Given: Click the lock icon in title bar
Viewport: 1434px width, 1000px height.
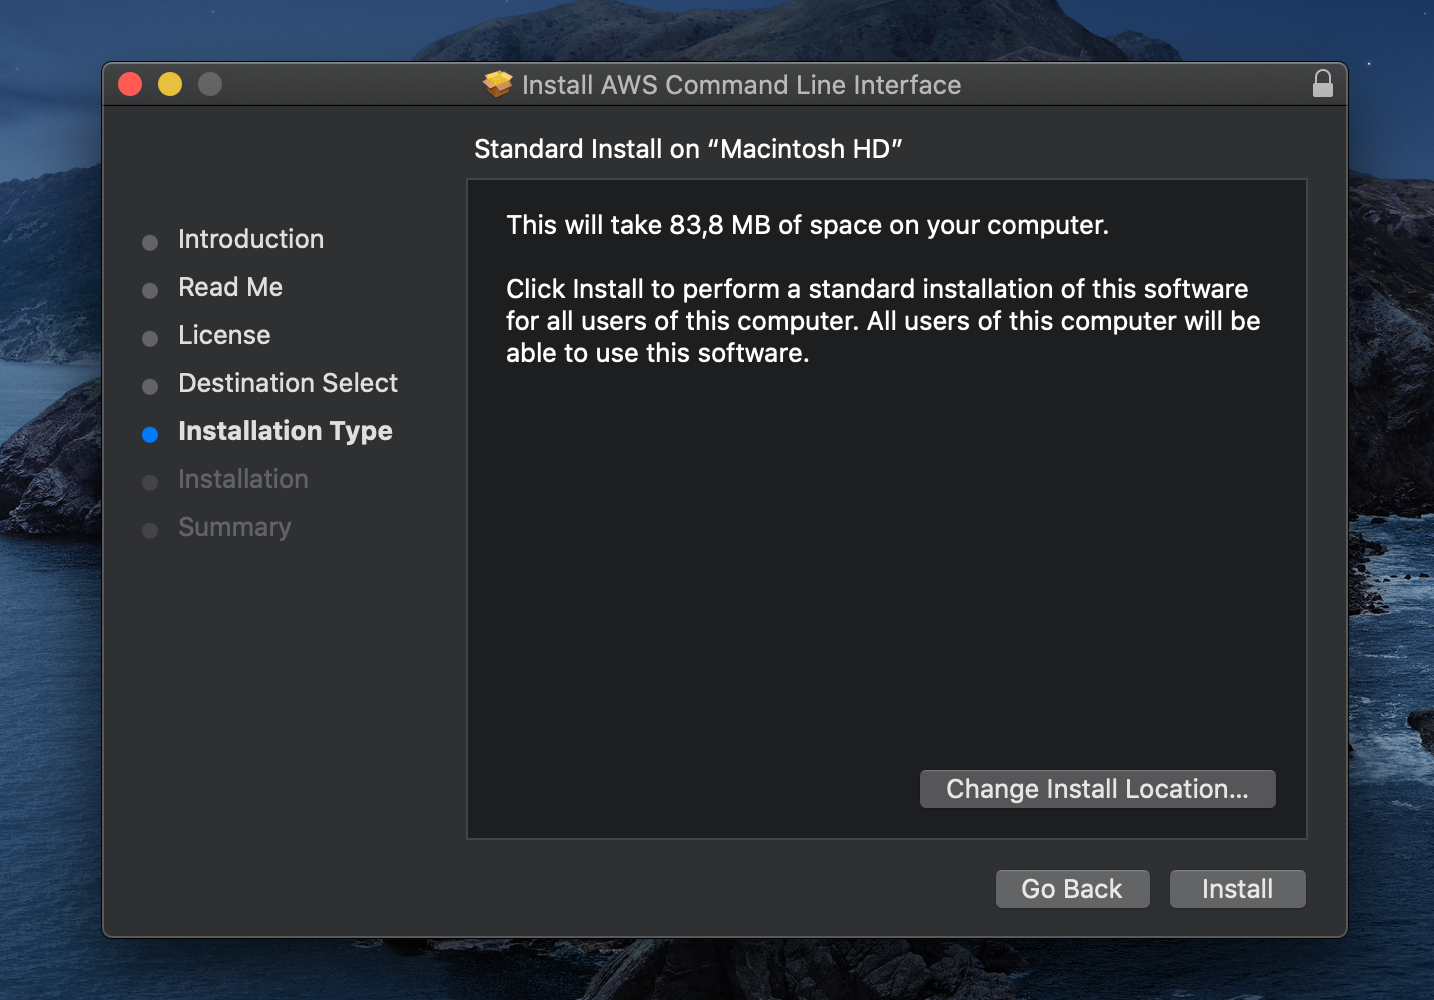Looking at the screenshot, I should (x=1322, y=83).
